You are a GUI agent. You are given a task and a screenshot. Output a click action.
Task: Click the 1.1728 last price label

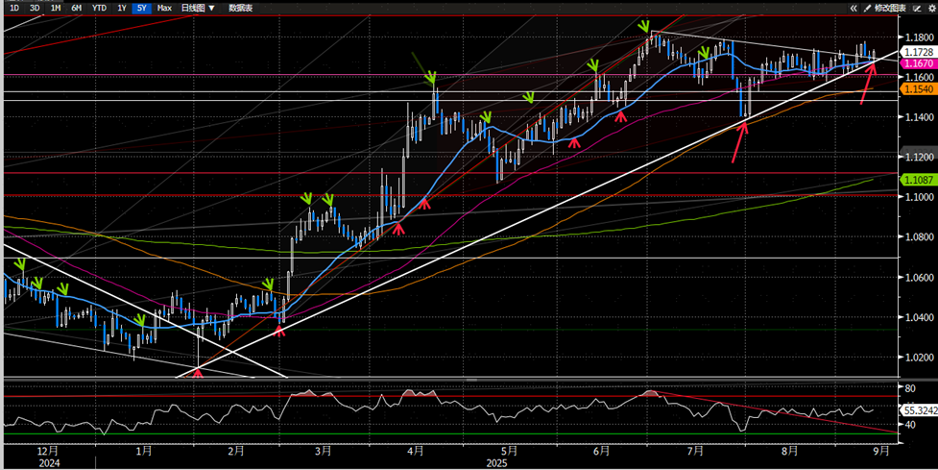click(x=918, y=53)
